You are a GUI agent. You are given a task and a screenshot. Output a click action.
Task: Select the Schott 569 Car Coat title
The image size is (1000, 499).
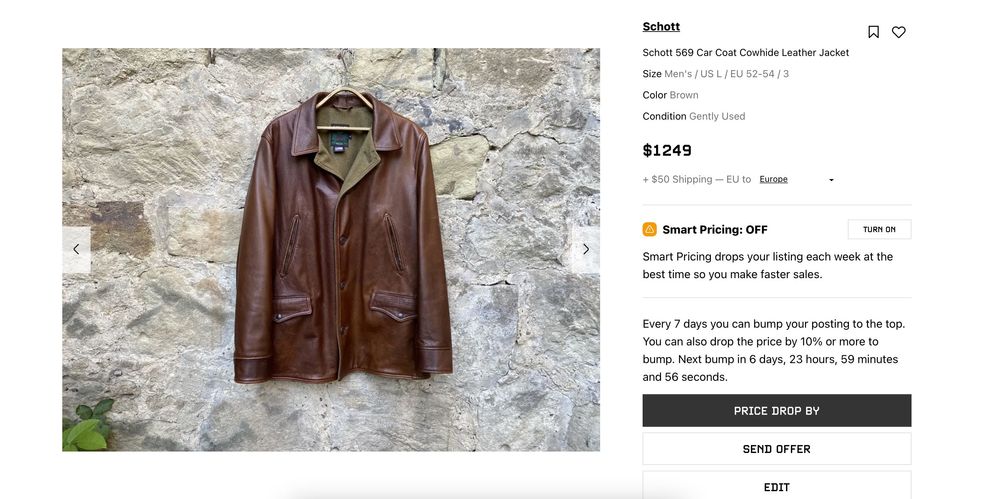point(745,53)
